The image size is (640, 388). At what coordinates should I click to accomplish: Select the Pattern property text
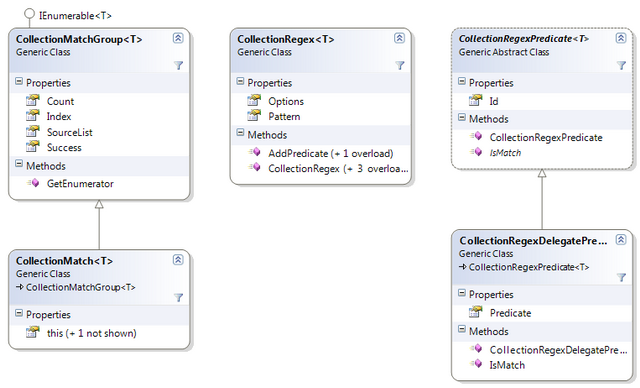coord(284,116)
